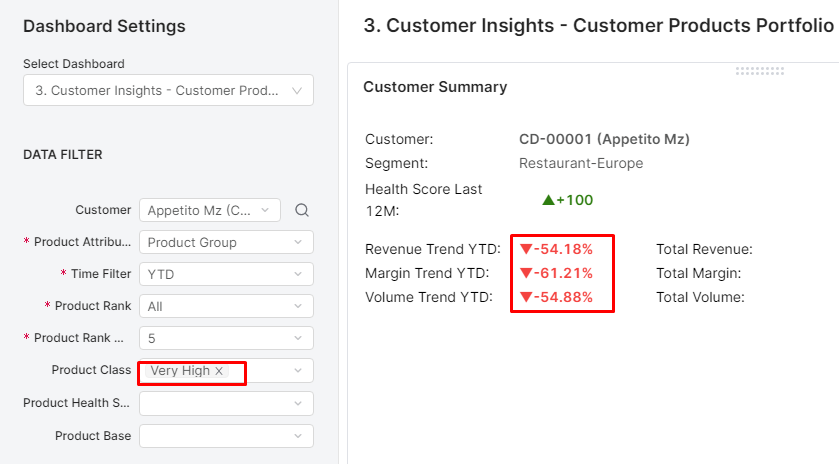The width and height of the screenshot is (839, 464).
Task: Click the customer search magnifier icon
Action: (x=302, y=210)
